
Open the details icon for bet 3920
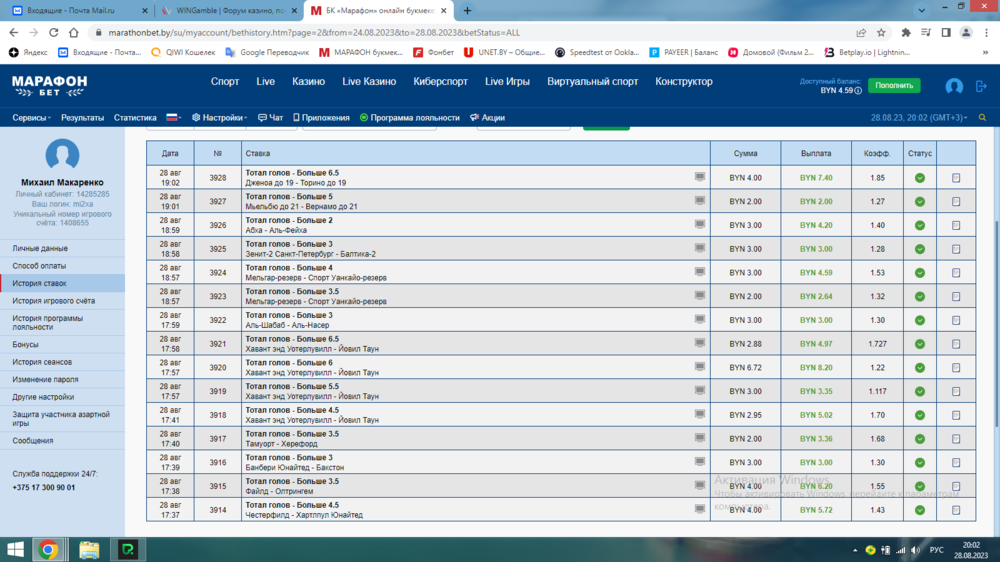[956, 368]
